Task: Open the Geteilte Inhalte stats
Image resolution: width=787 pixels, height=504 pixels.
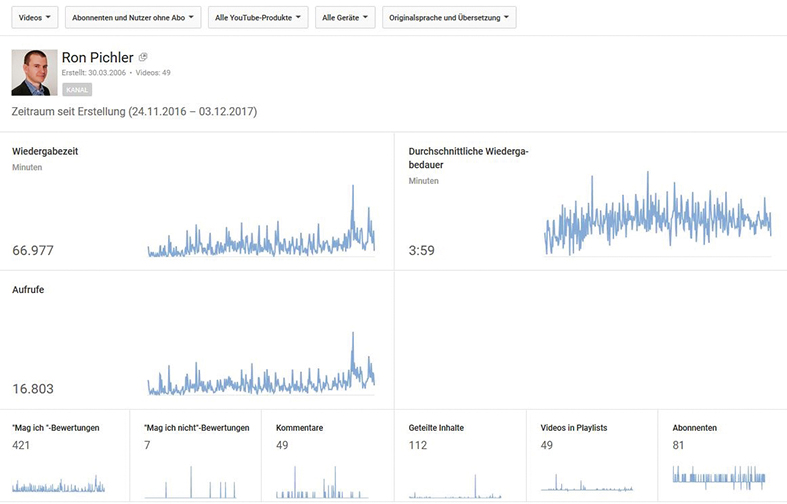Action: 436,428
